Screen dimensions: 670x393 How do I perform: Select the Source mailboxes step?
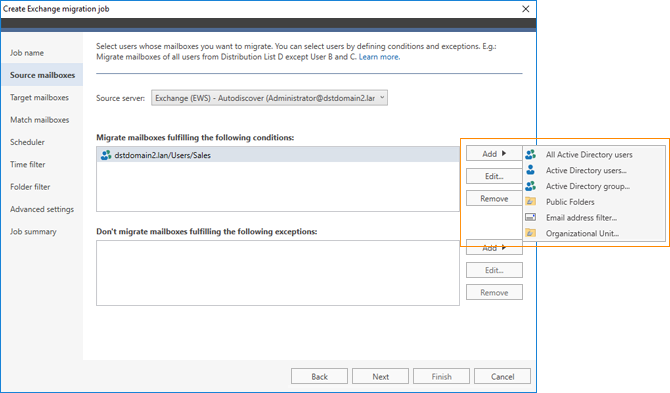(x=42, y=75)
